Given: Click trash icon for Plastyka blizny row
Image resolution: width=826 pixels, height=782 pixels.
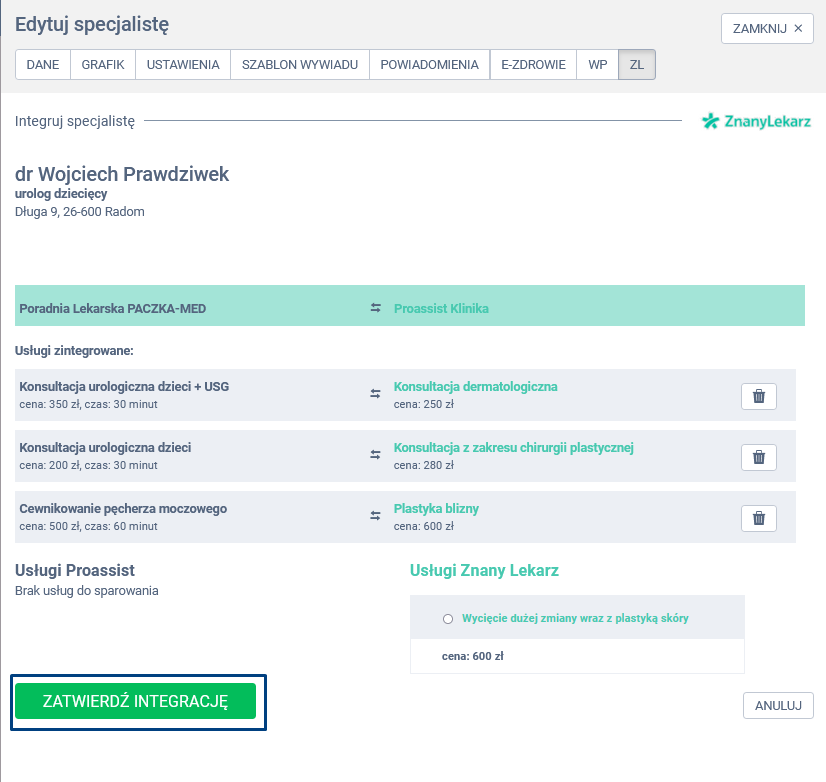Looking at the screenshot, I should point(758,518).
